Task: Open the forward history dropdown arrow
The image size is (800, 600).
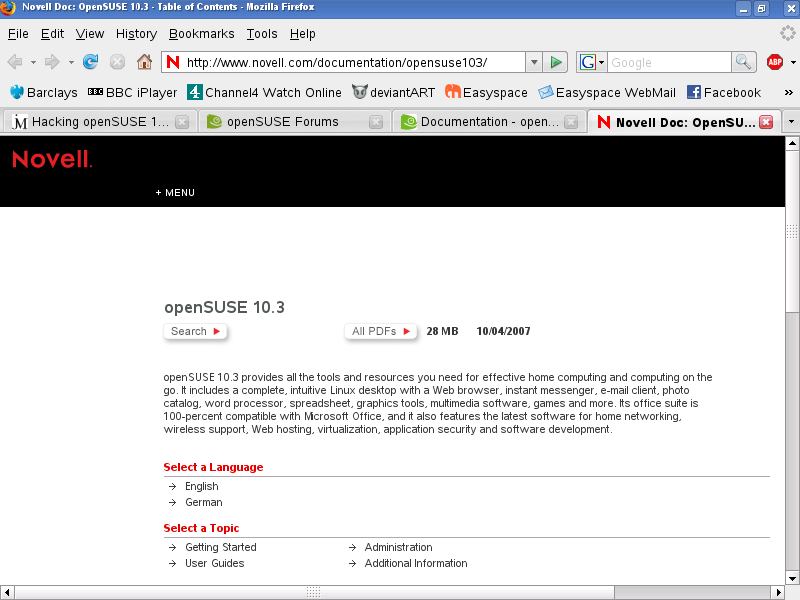Action: pyautogui.click(x=71, y=63)
